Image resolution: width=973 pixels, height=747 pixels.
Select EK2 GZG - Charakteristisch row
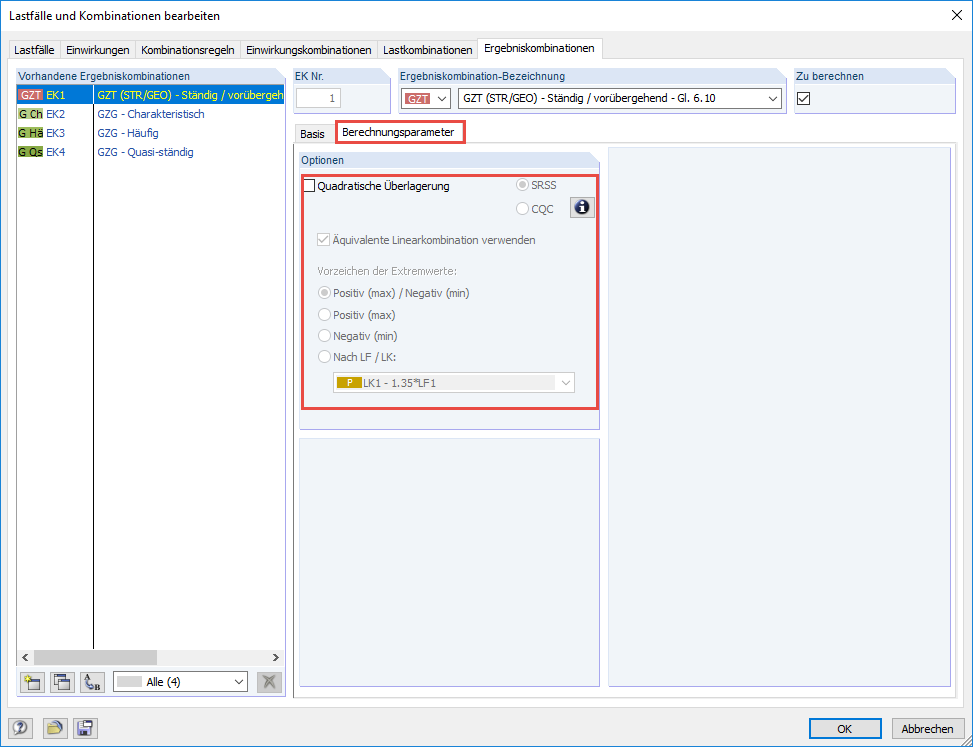tap(151, 114)
